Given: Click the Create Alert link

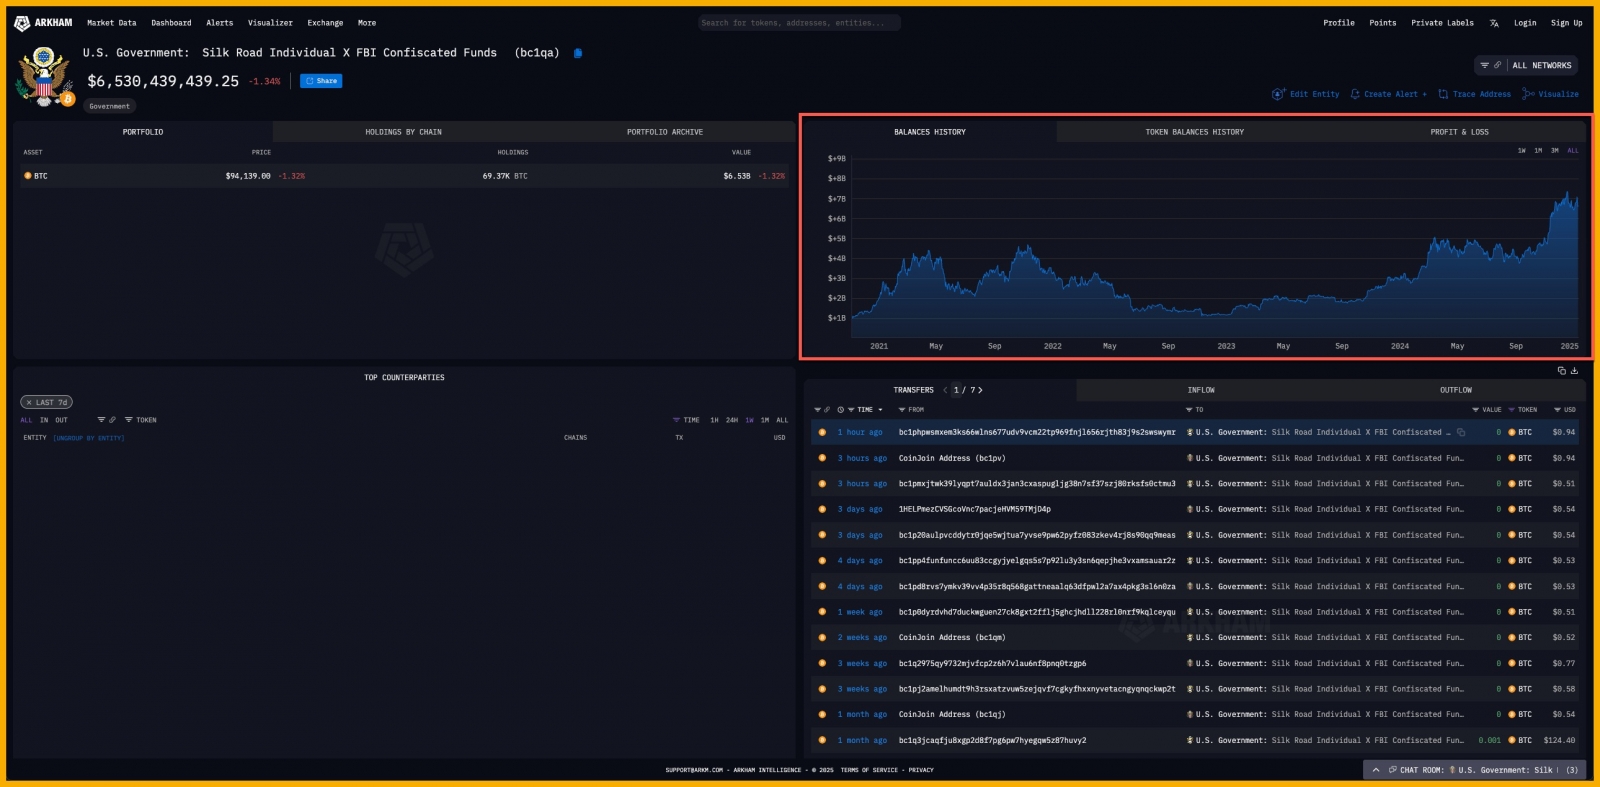Looking at the screenshot, I should coord(1389,94).
